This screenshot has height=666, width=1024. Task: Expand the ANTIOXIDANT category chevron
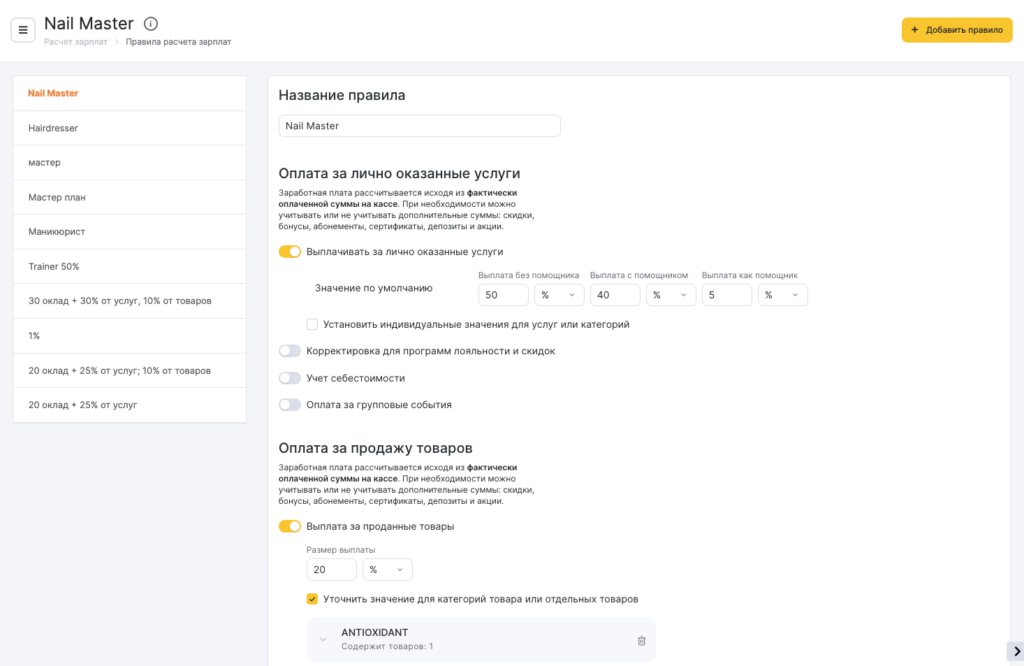[323, 640]
